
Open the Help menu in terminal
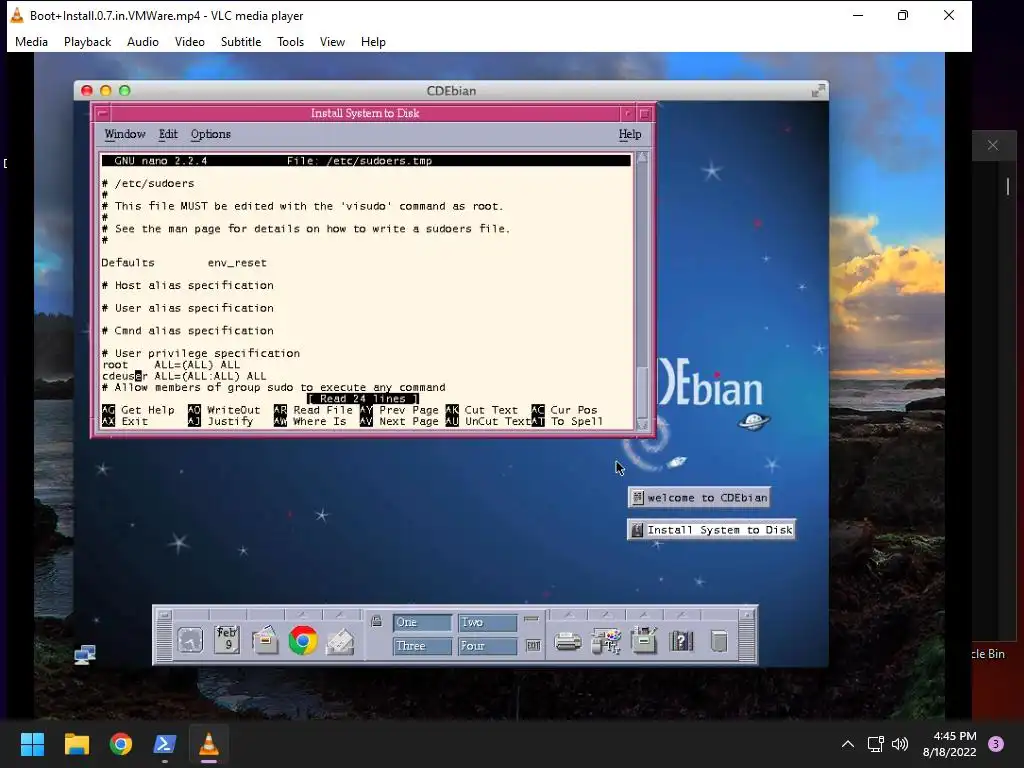click(x=630, y=134)
